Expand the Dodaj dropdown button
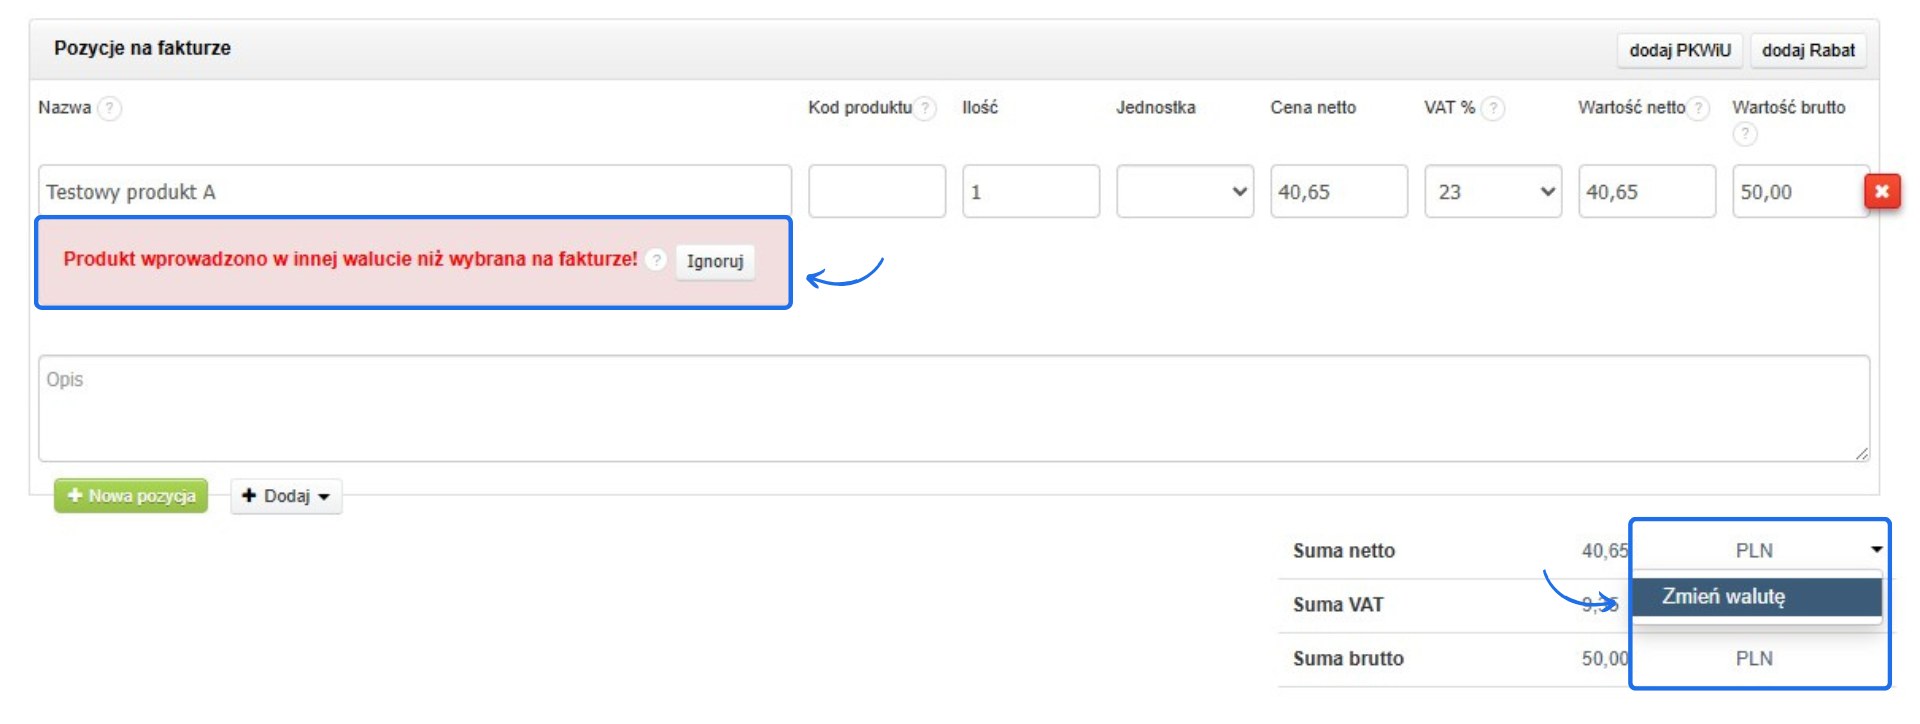Screen dimensions: 1920x724 point(287,496)
